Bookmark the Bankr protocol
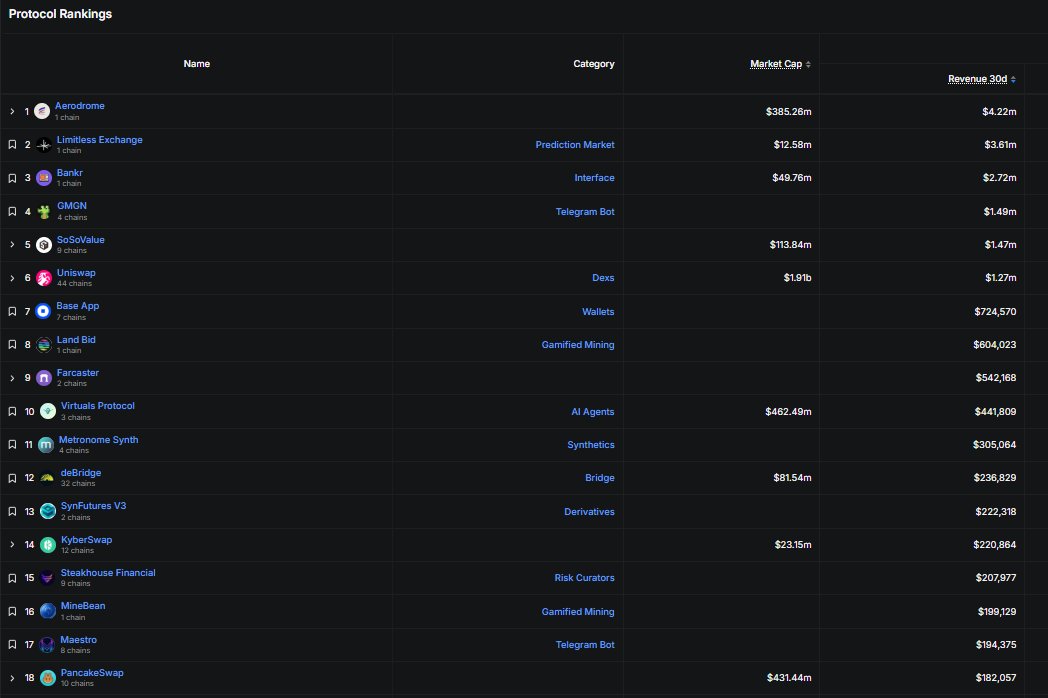Viewport: 1048px width, 698px height. [12, 178]
